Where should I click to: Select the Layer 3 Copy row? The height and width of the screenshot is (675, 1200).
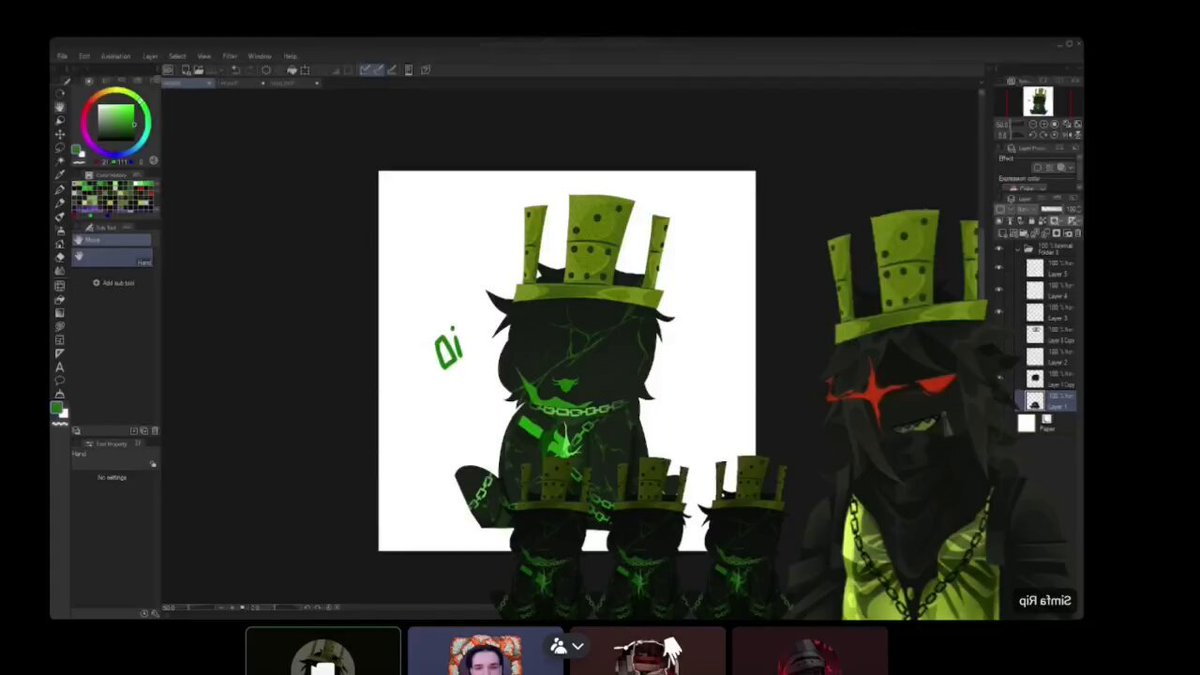click(1048, 334)
